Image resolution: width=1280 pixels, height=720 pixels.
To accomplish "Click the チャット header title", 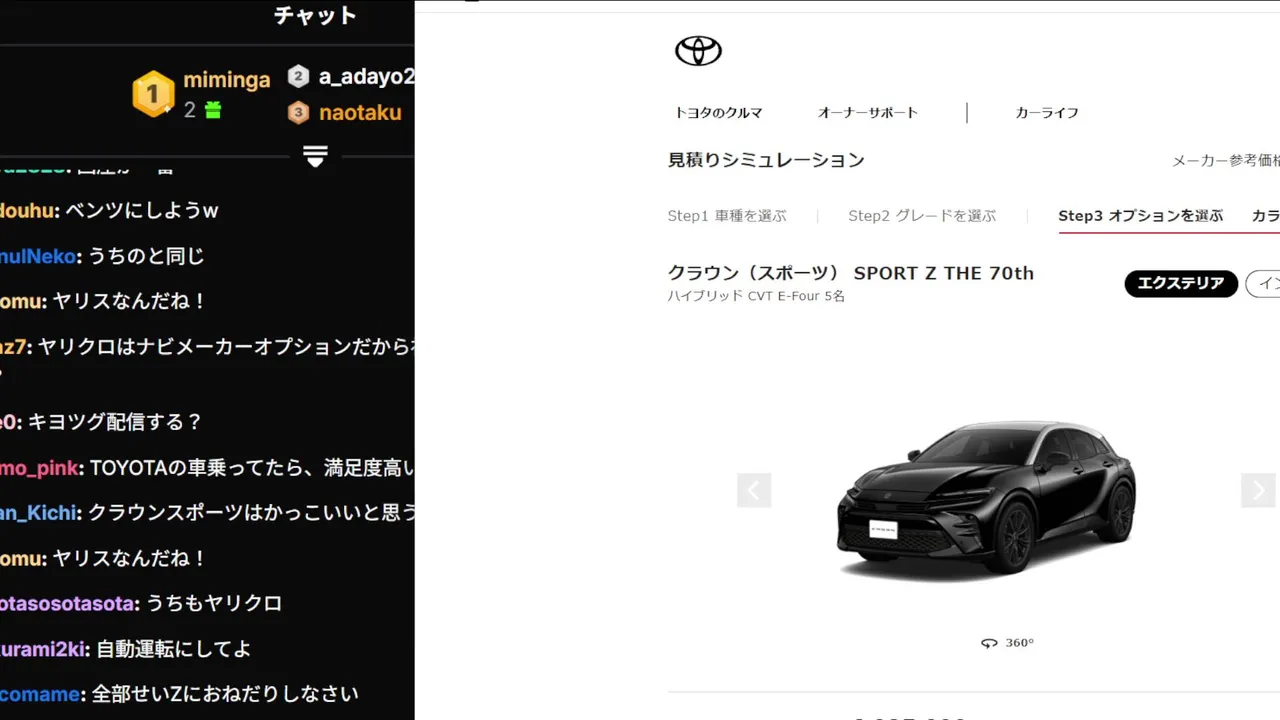I will click(315, 16).
